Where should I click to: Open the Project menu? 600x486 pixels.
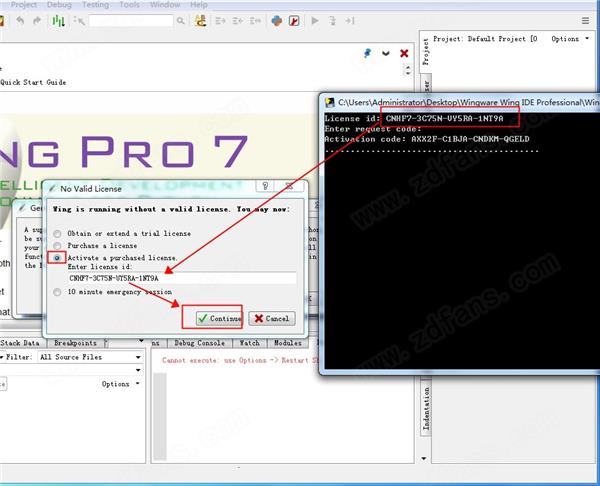point(24,5)
